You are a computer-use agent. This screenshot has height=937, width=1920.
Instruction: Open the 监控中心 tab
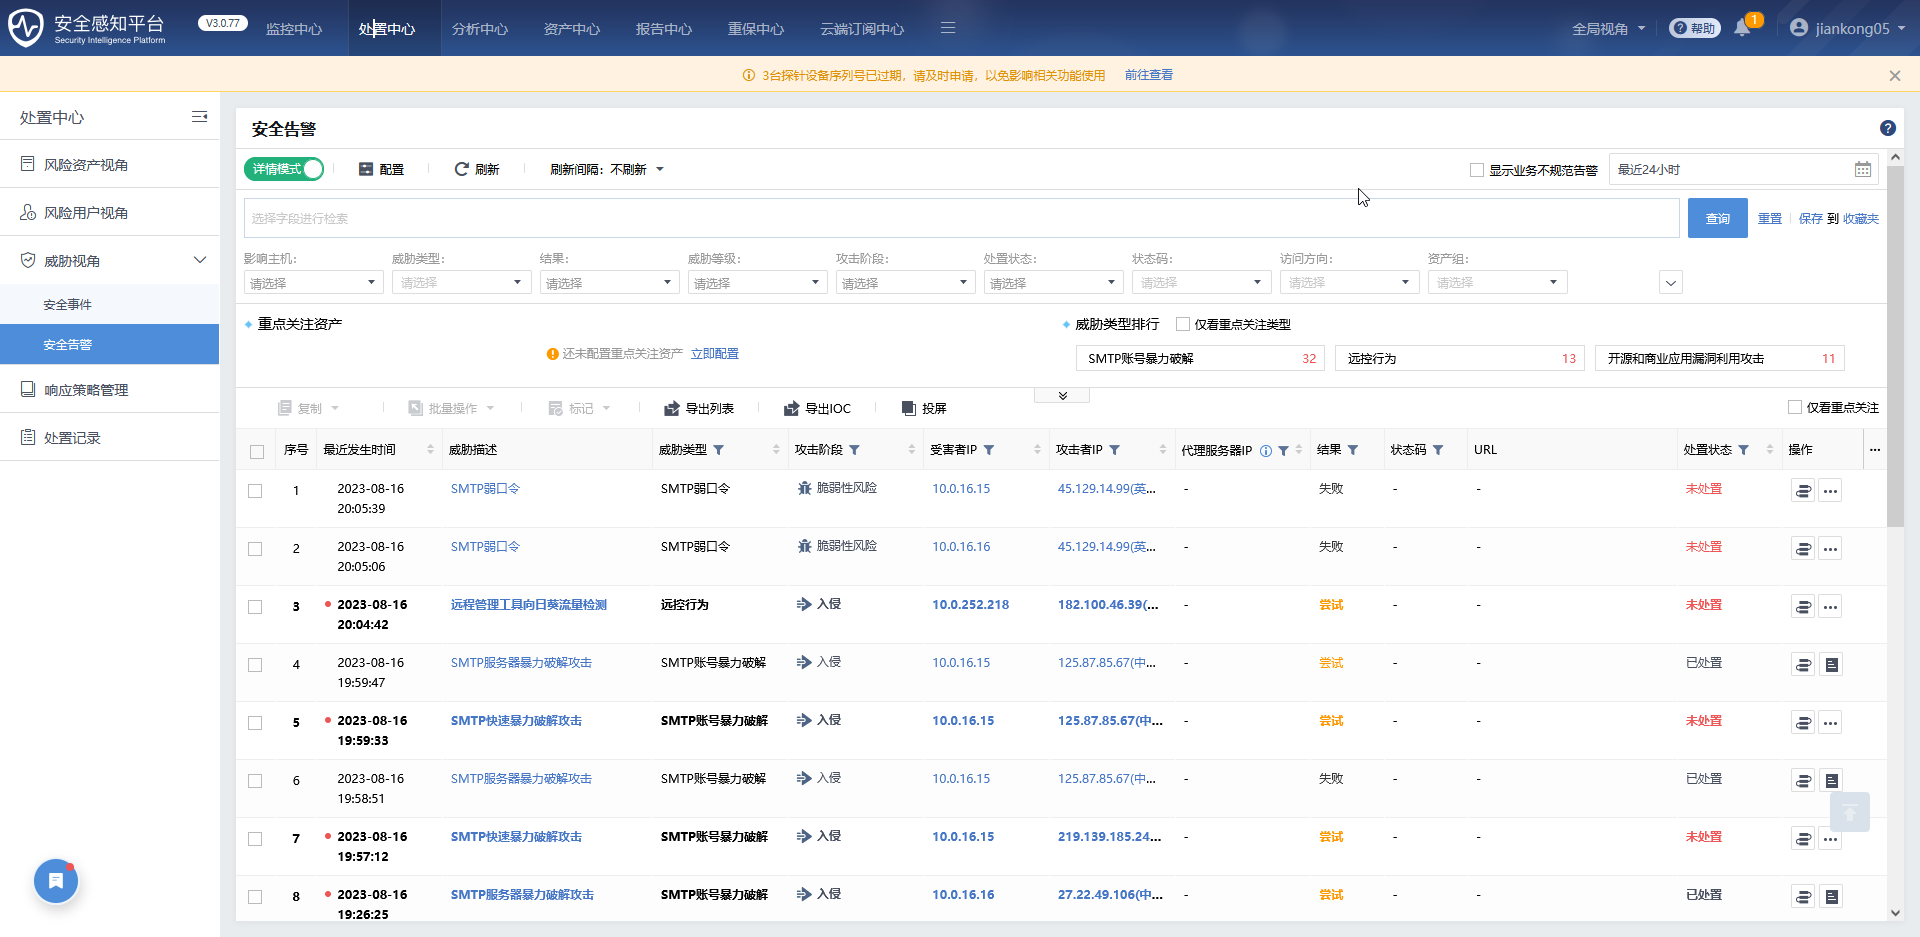(x=294, y=29)
